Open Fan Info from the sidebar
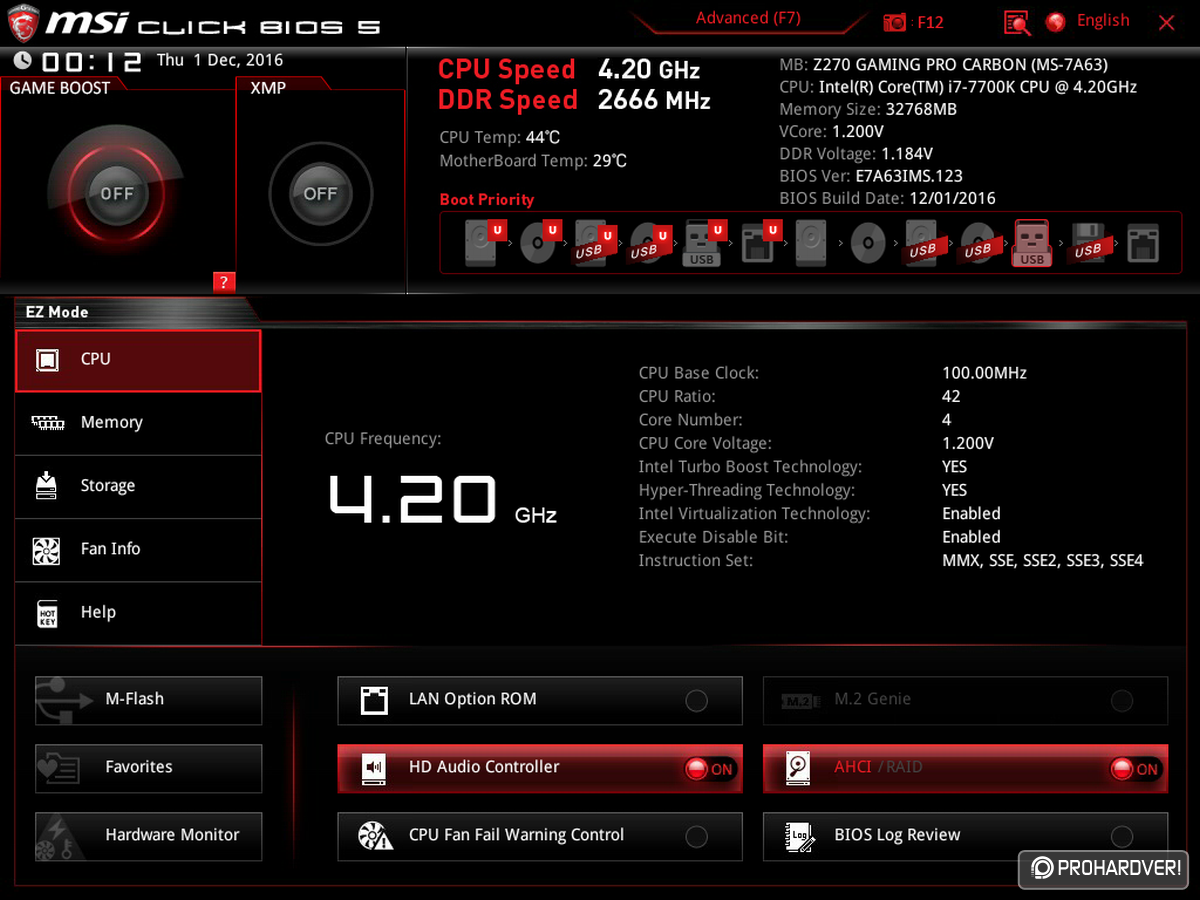This screenshot has height=900, width=1200. [138, 549]
